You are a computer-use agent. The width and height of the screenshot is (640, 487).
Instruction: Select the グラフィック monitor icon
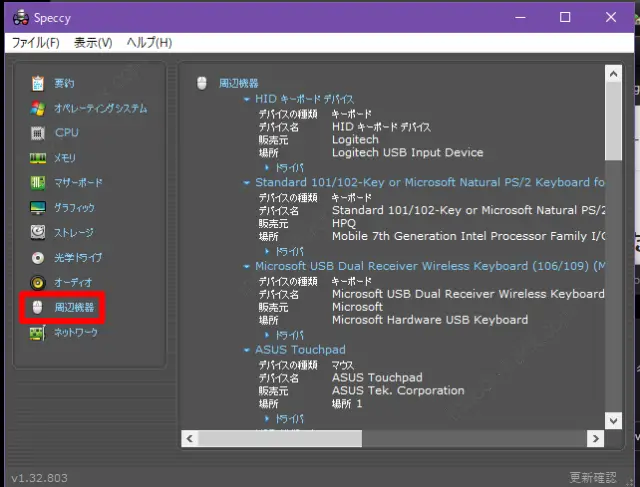pyautogui.click(x=38, y=208)
